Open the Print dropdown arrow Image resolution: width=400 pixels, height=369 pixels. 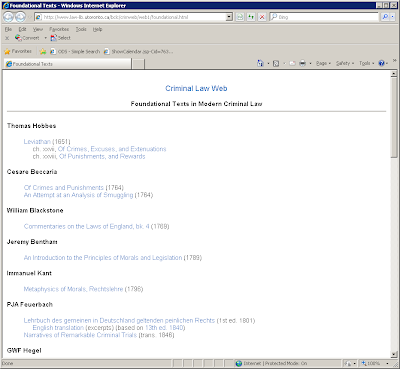click(310, 63)
